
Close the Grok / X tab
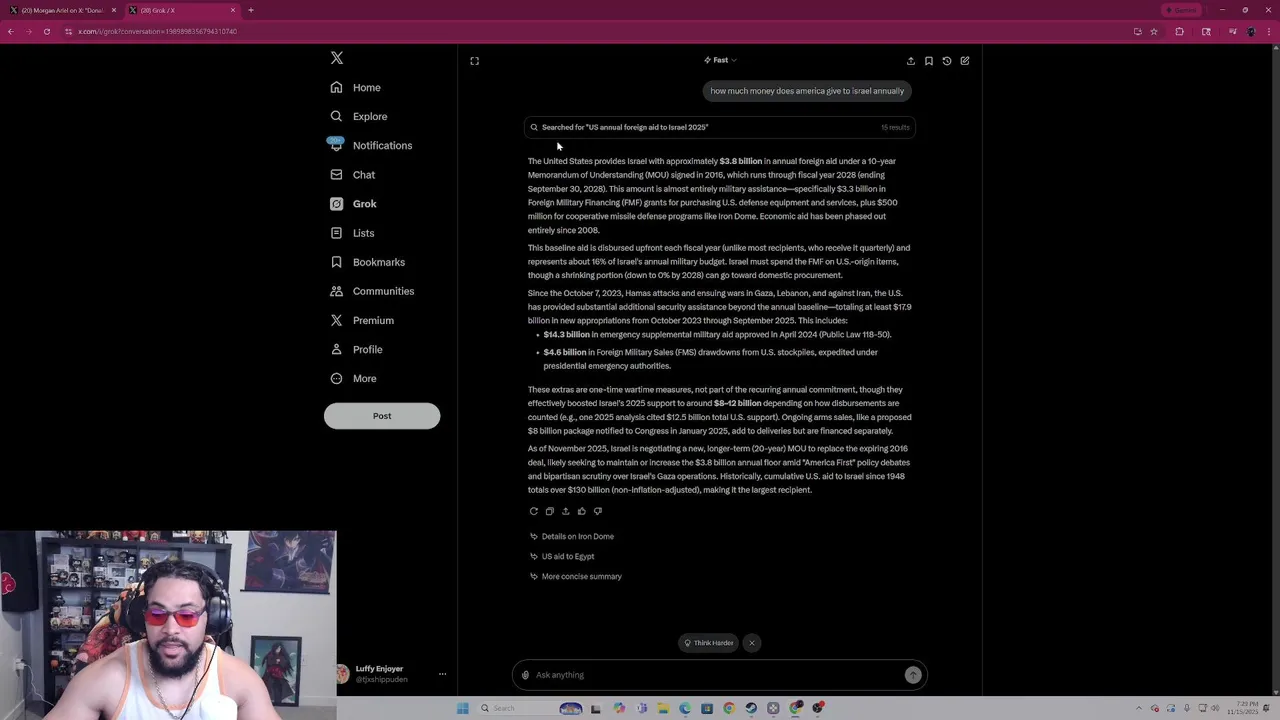click(x=233, y=10)
